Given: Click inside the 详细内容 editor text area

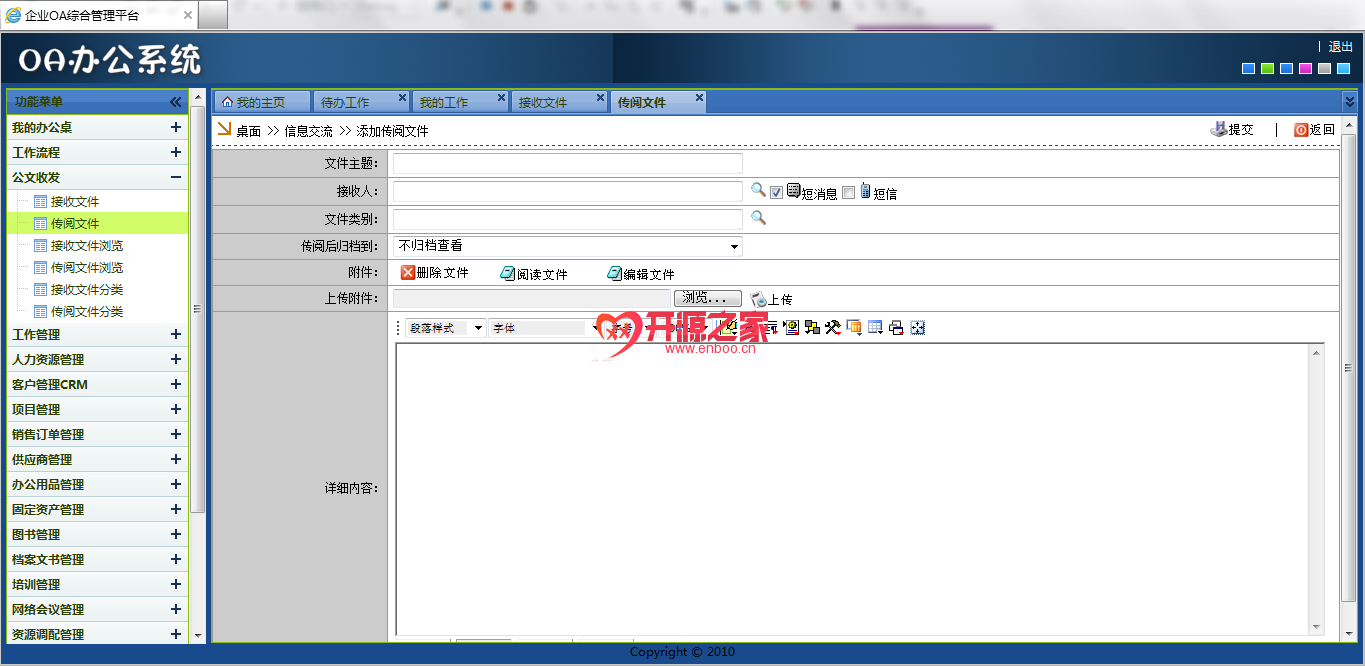Looking at the screenshot, I should coord(852,488).
